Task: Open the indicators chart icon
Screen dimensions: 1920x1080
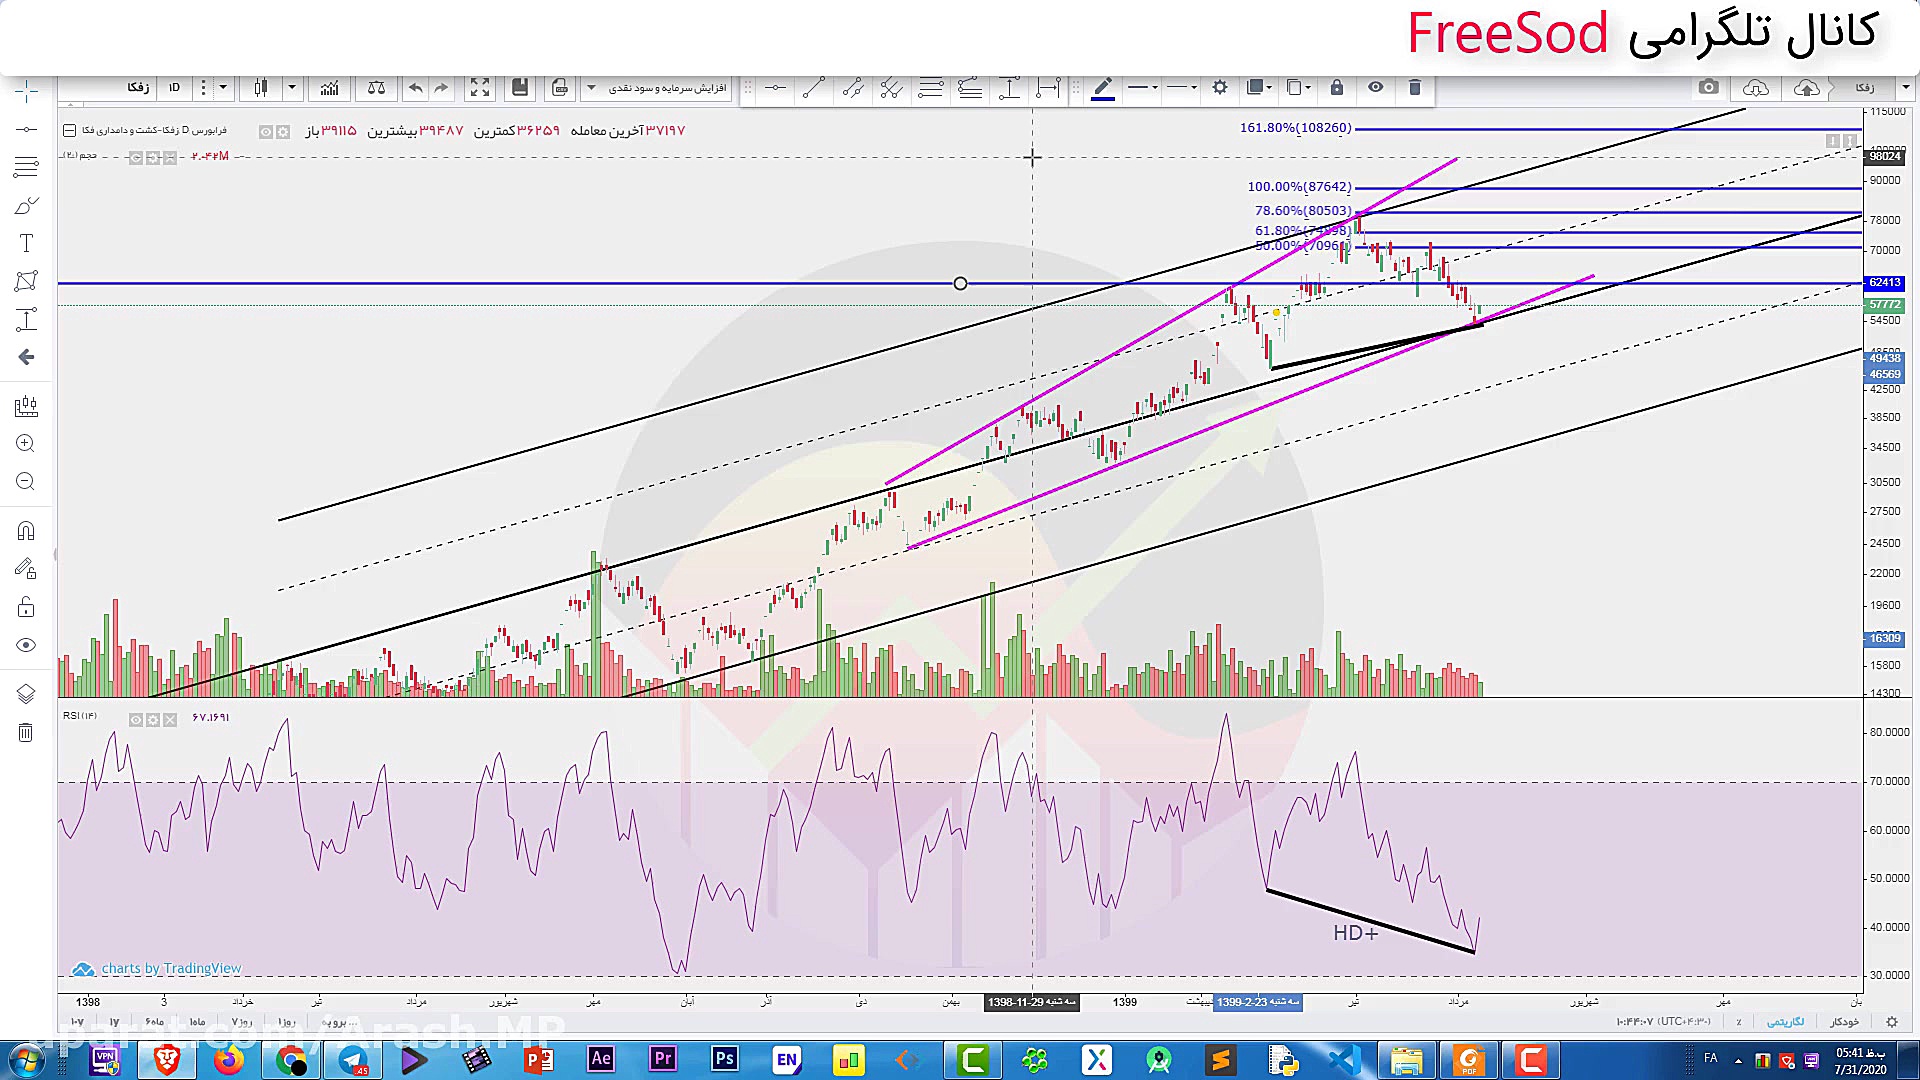Action: (329, 88)
